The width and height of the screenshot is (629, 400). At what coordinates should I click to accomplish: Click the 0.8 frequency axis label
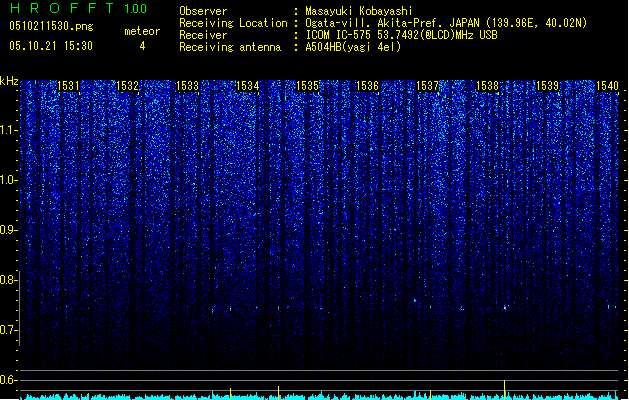pyautogui.click(x=9, y=280)
